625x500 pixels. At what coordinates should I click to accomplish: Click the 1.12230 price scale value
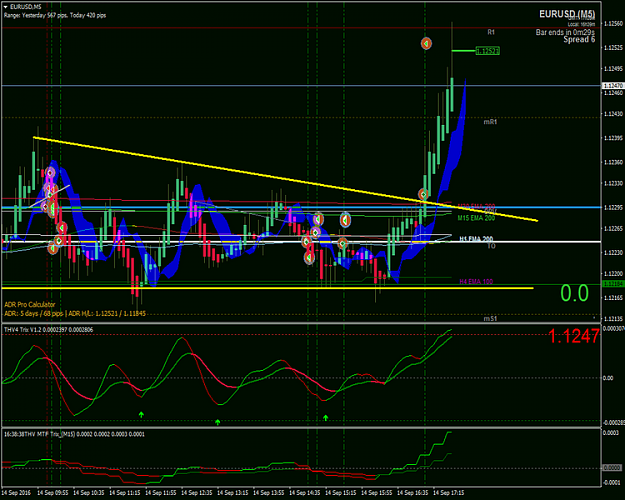[x=614, y=252]
